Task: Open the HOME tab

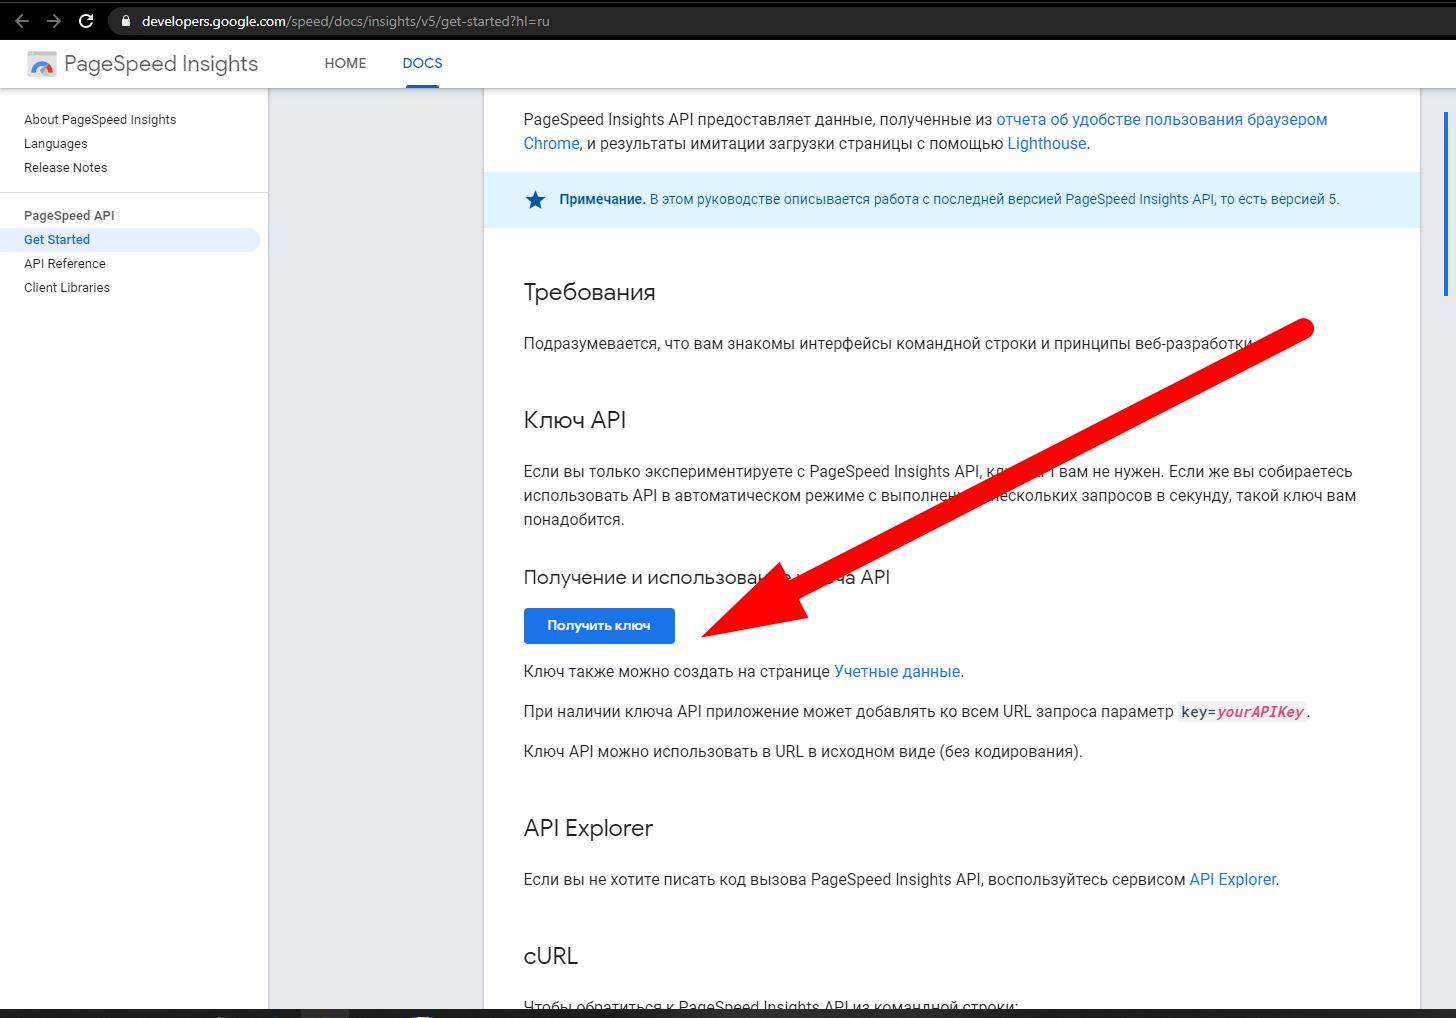Action: coord(345,63)
